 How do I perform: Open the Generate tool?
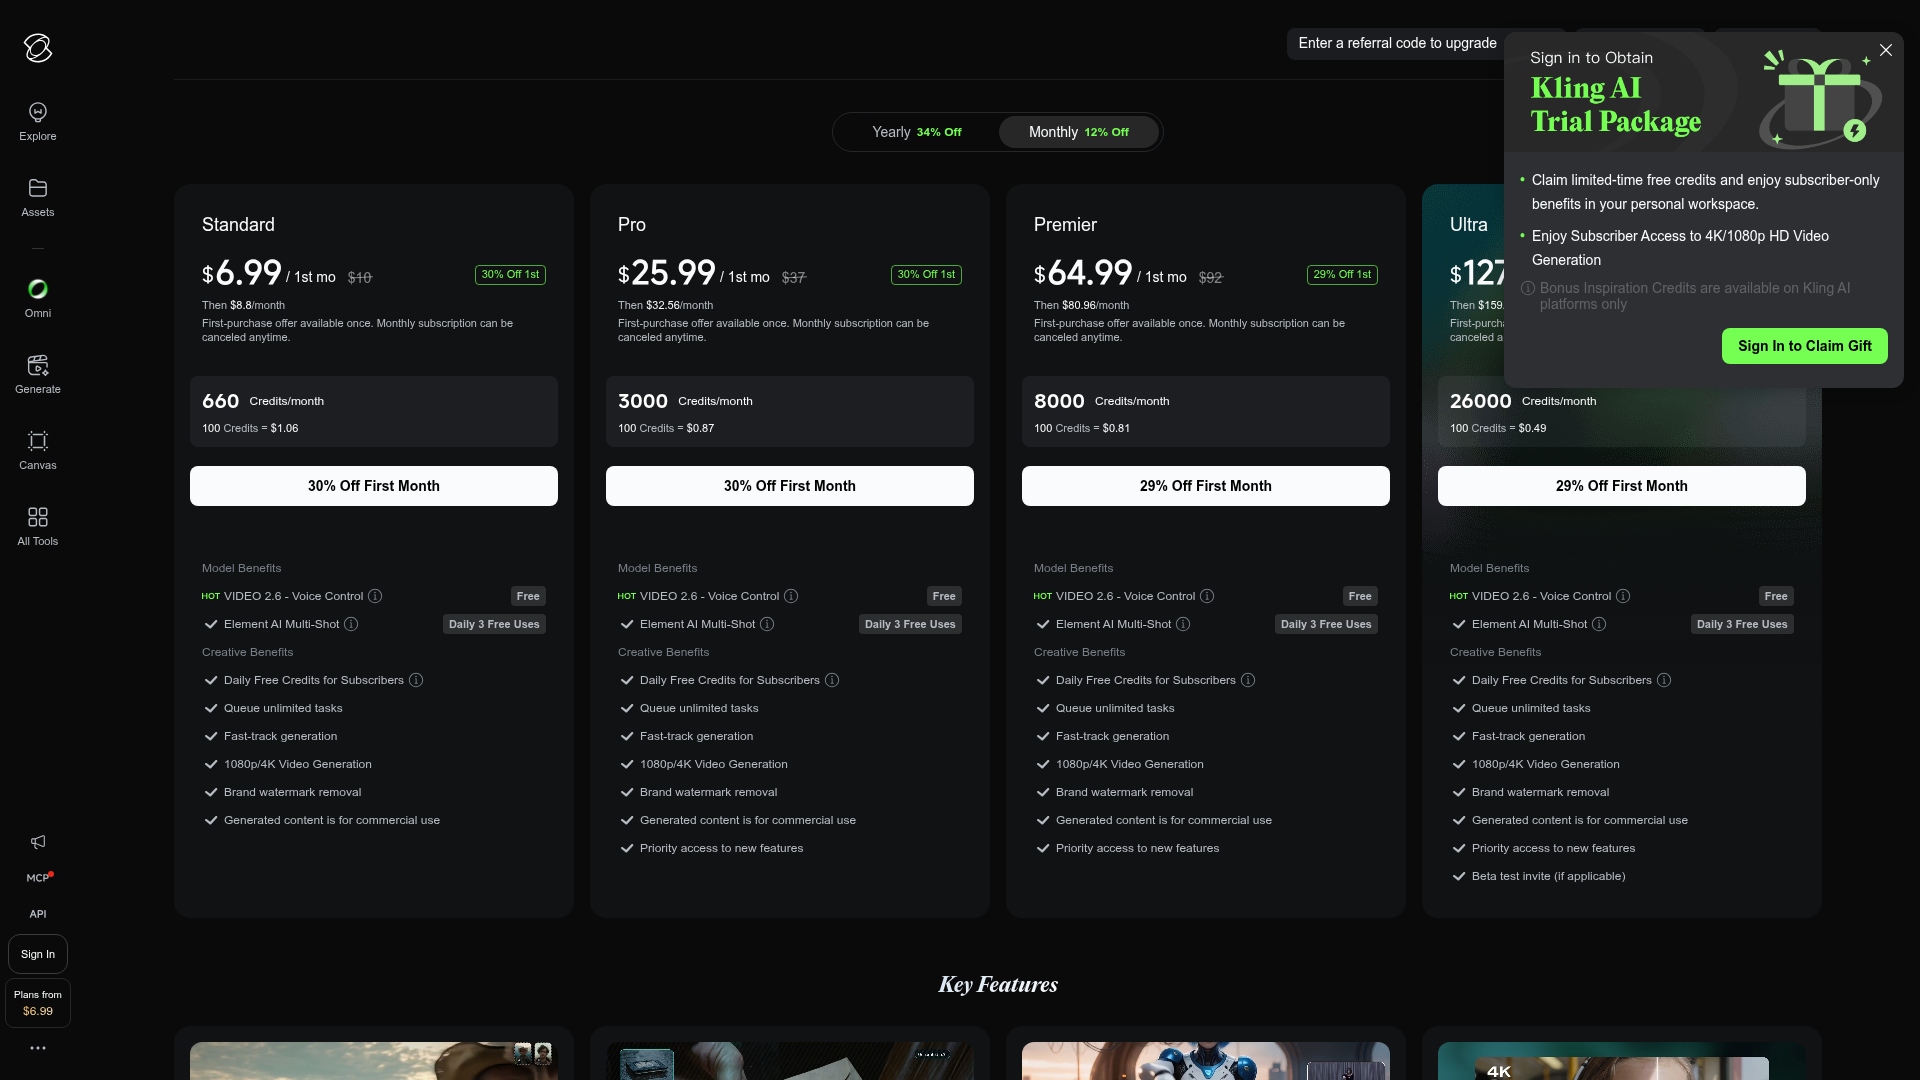point(38,375)
